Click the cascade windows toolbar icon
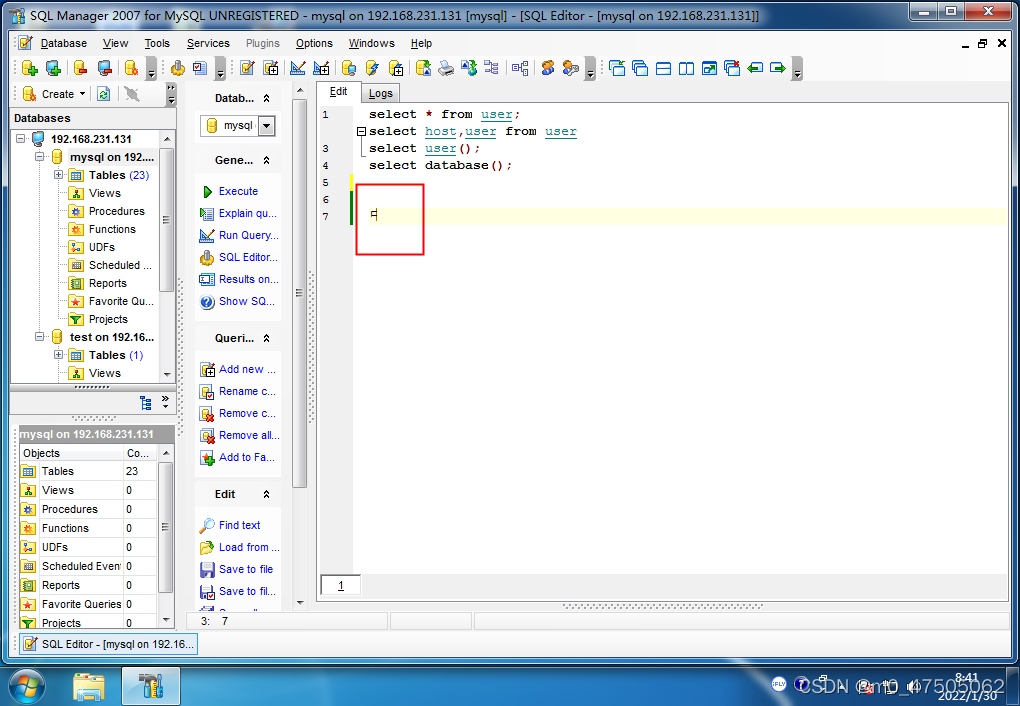 coord(640,68)
